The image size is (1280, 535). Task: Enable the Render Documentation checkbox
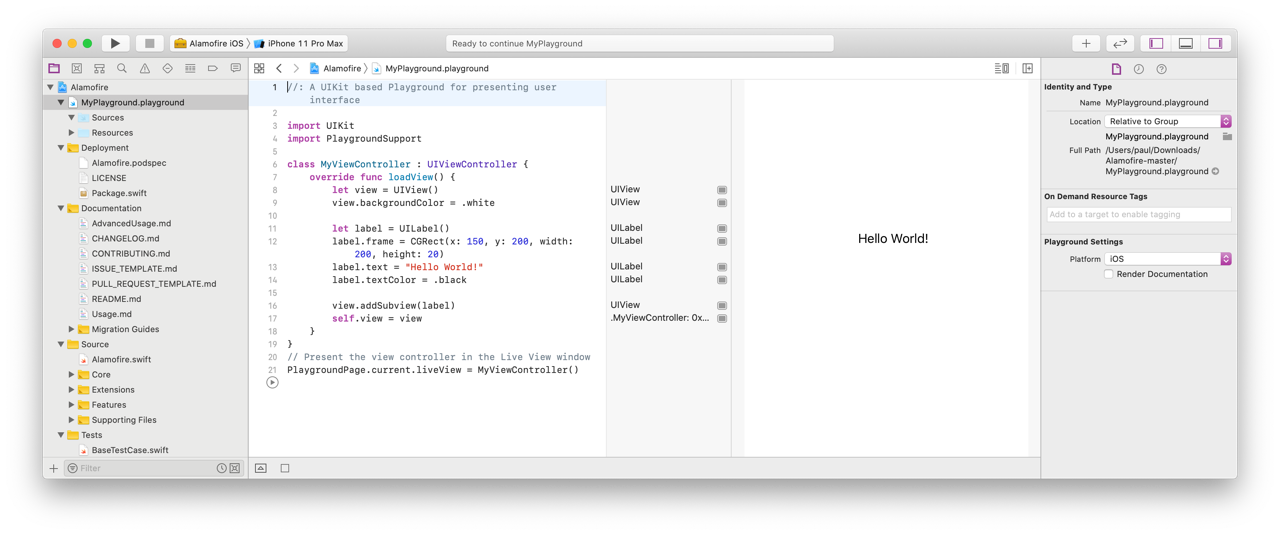[x=1109, y=274]
